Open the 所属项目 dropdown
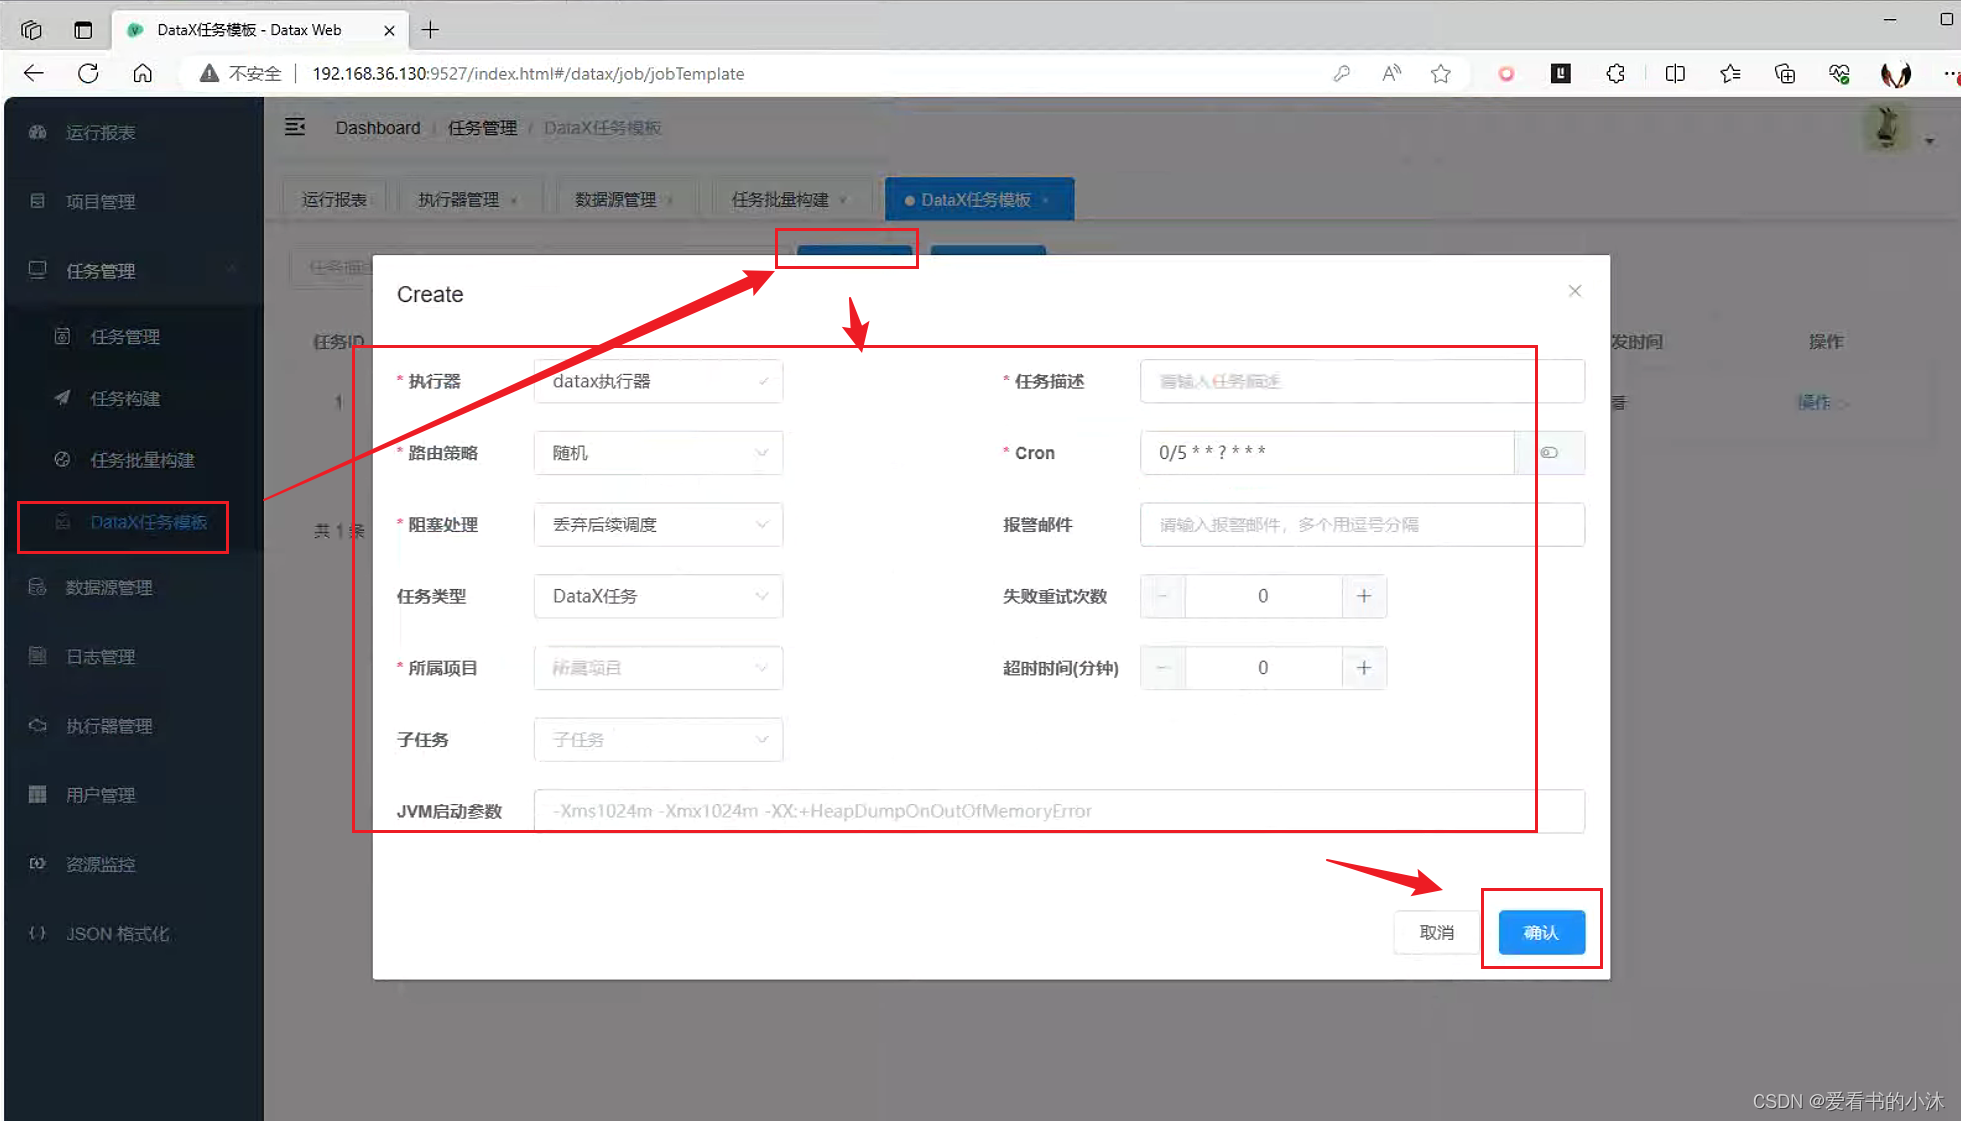 [658, 668]
